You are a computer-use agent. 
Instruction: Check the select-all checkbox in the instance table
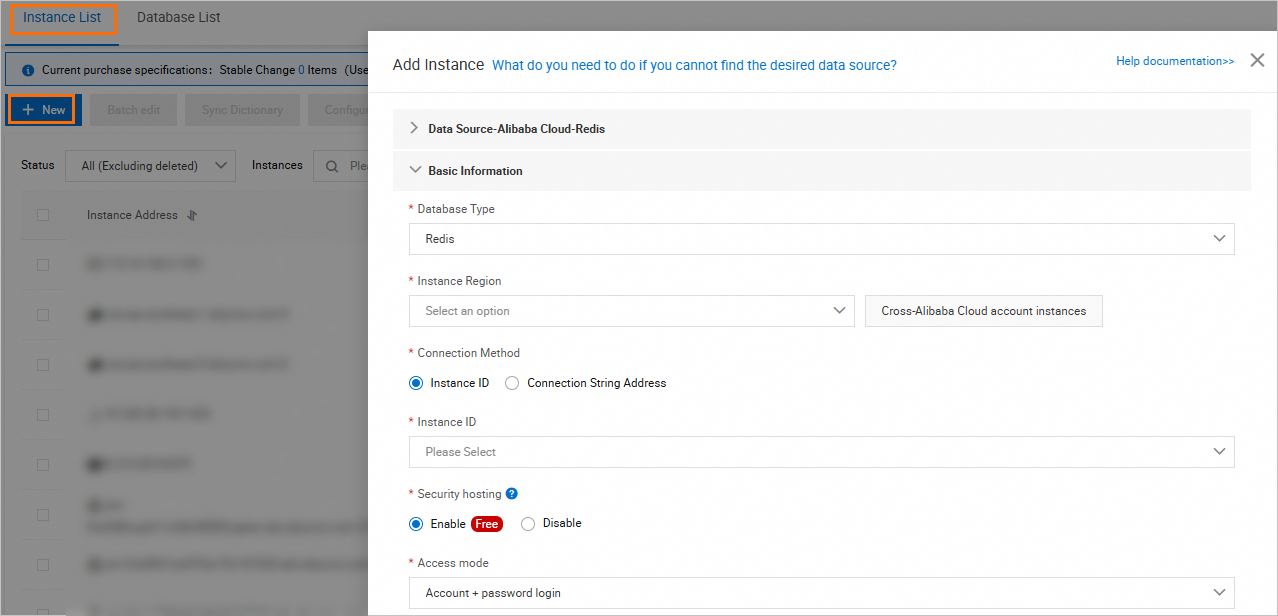(43, 214)
